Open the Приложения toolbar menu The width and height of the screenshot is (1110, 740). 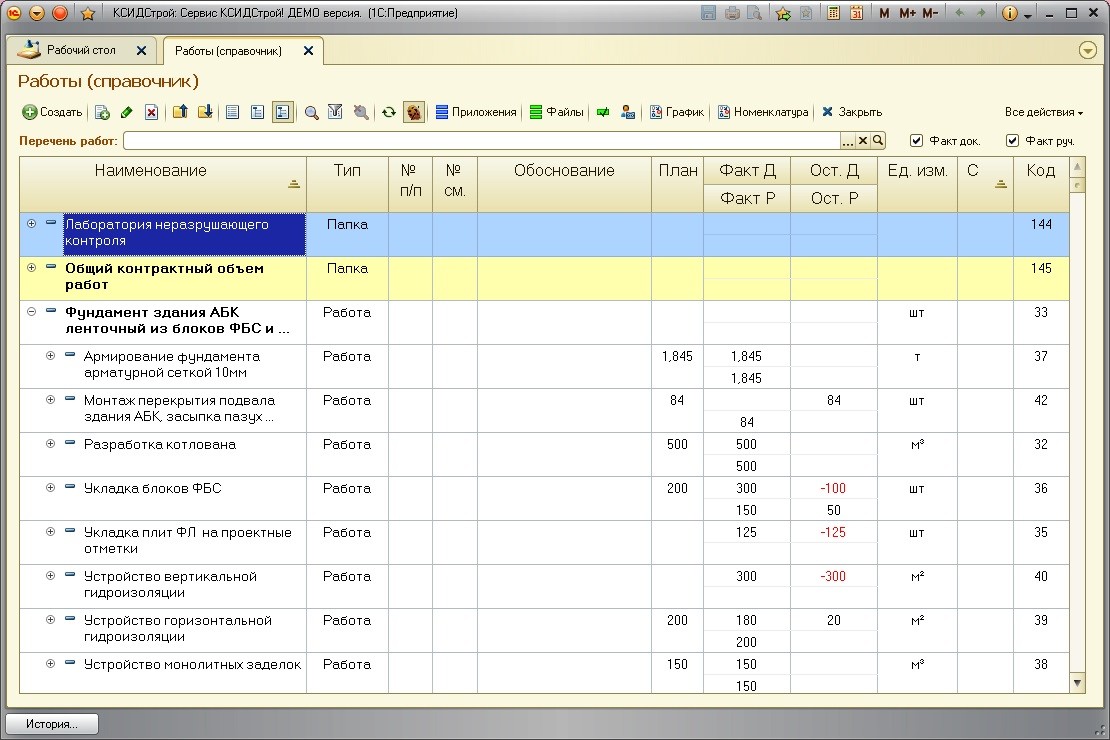(476, 112)
